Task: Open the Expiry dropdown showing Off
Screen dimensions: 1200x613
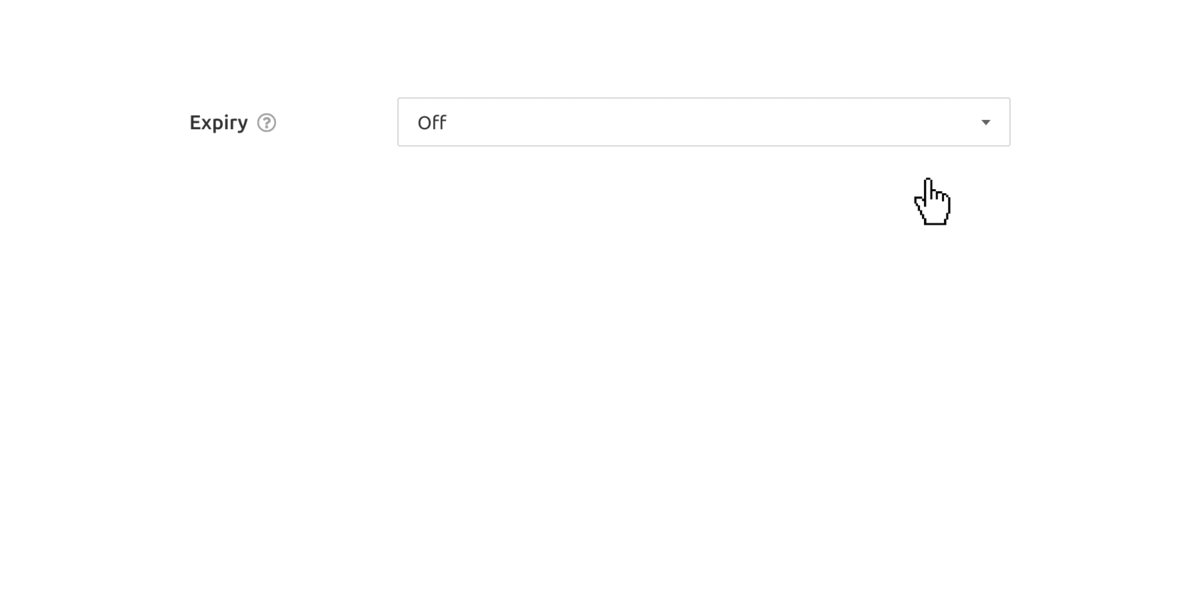Action: pos(704,122)
